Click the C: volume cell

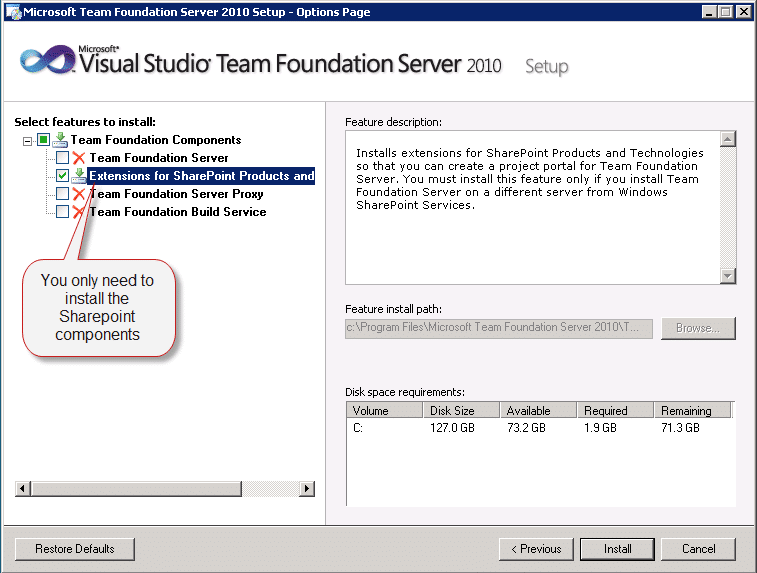pos(358,428)
